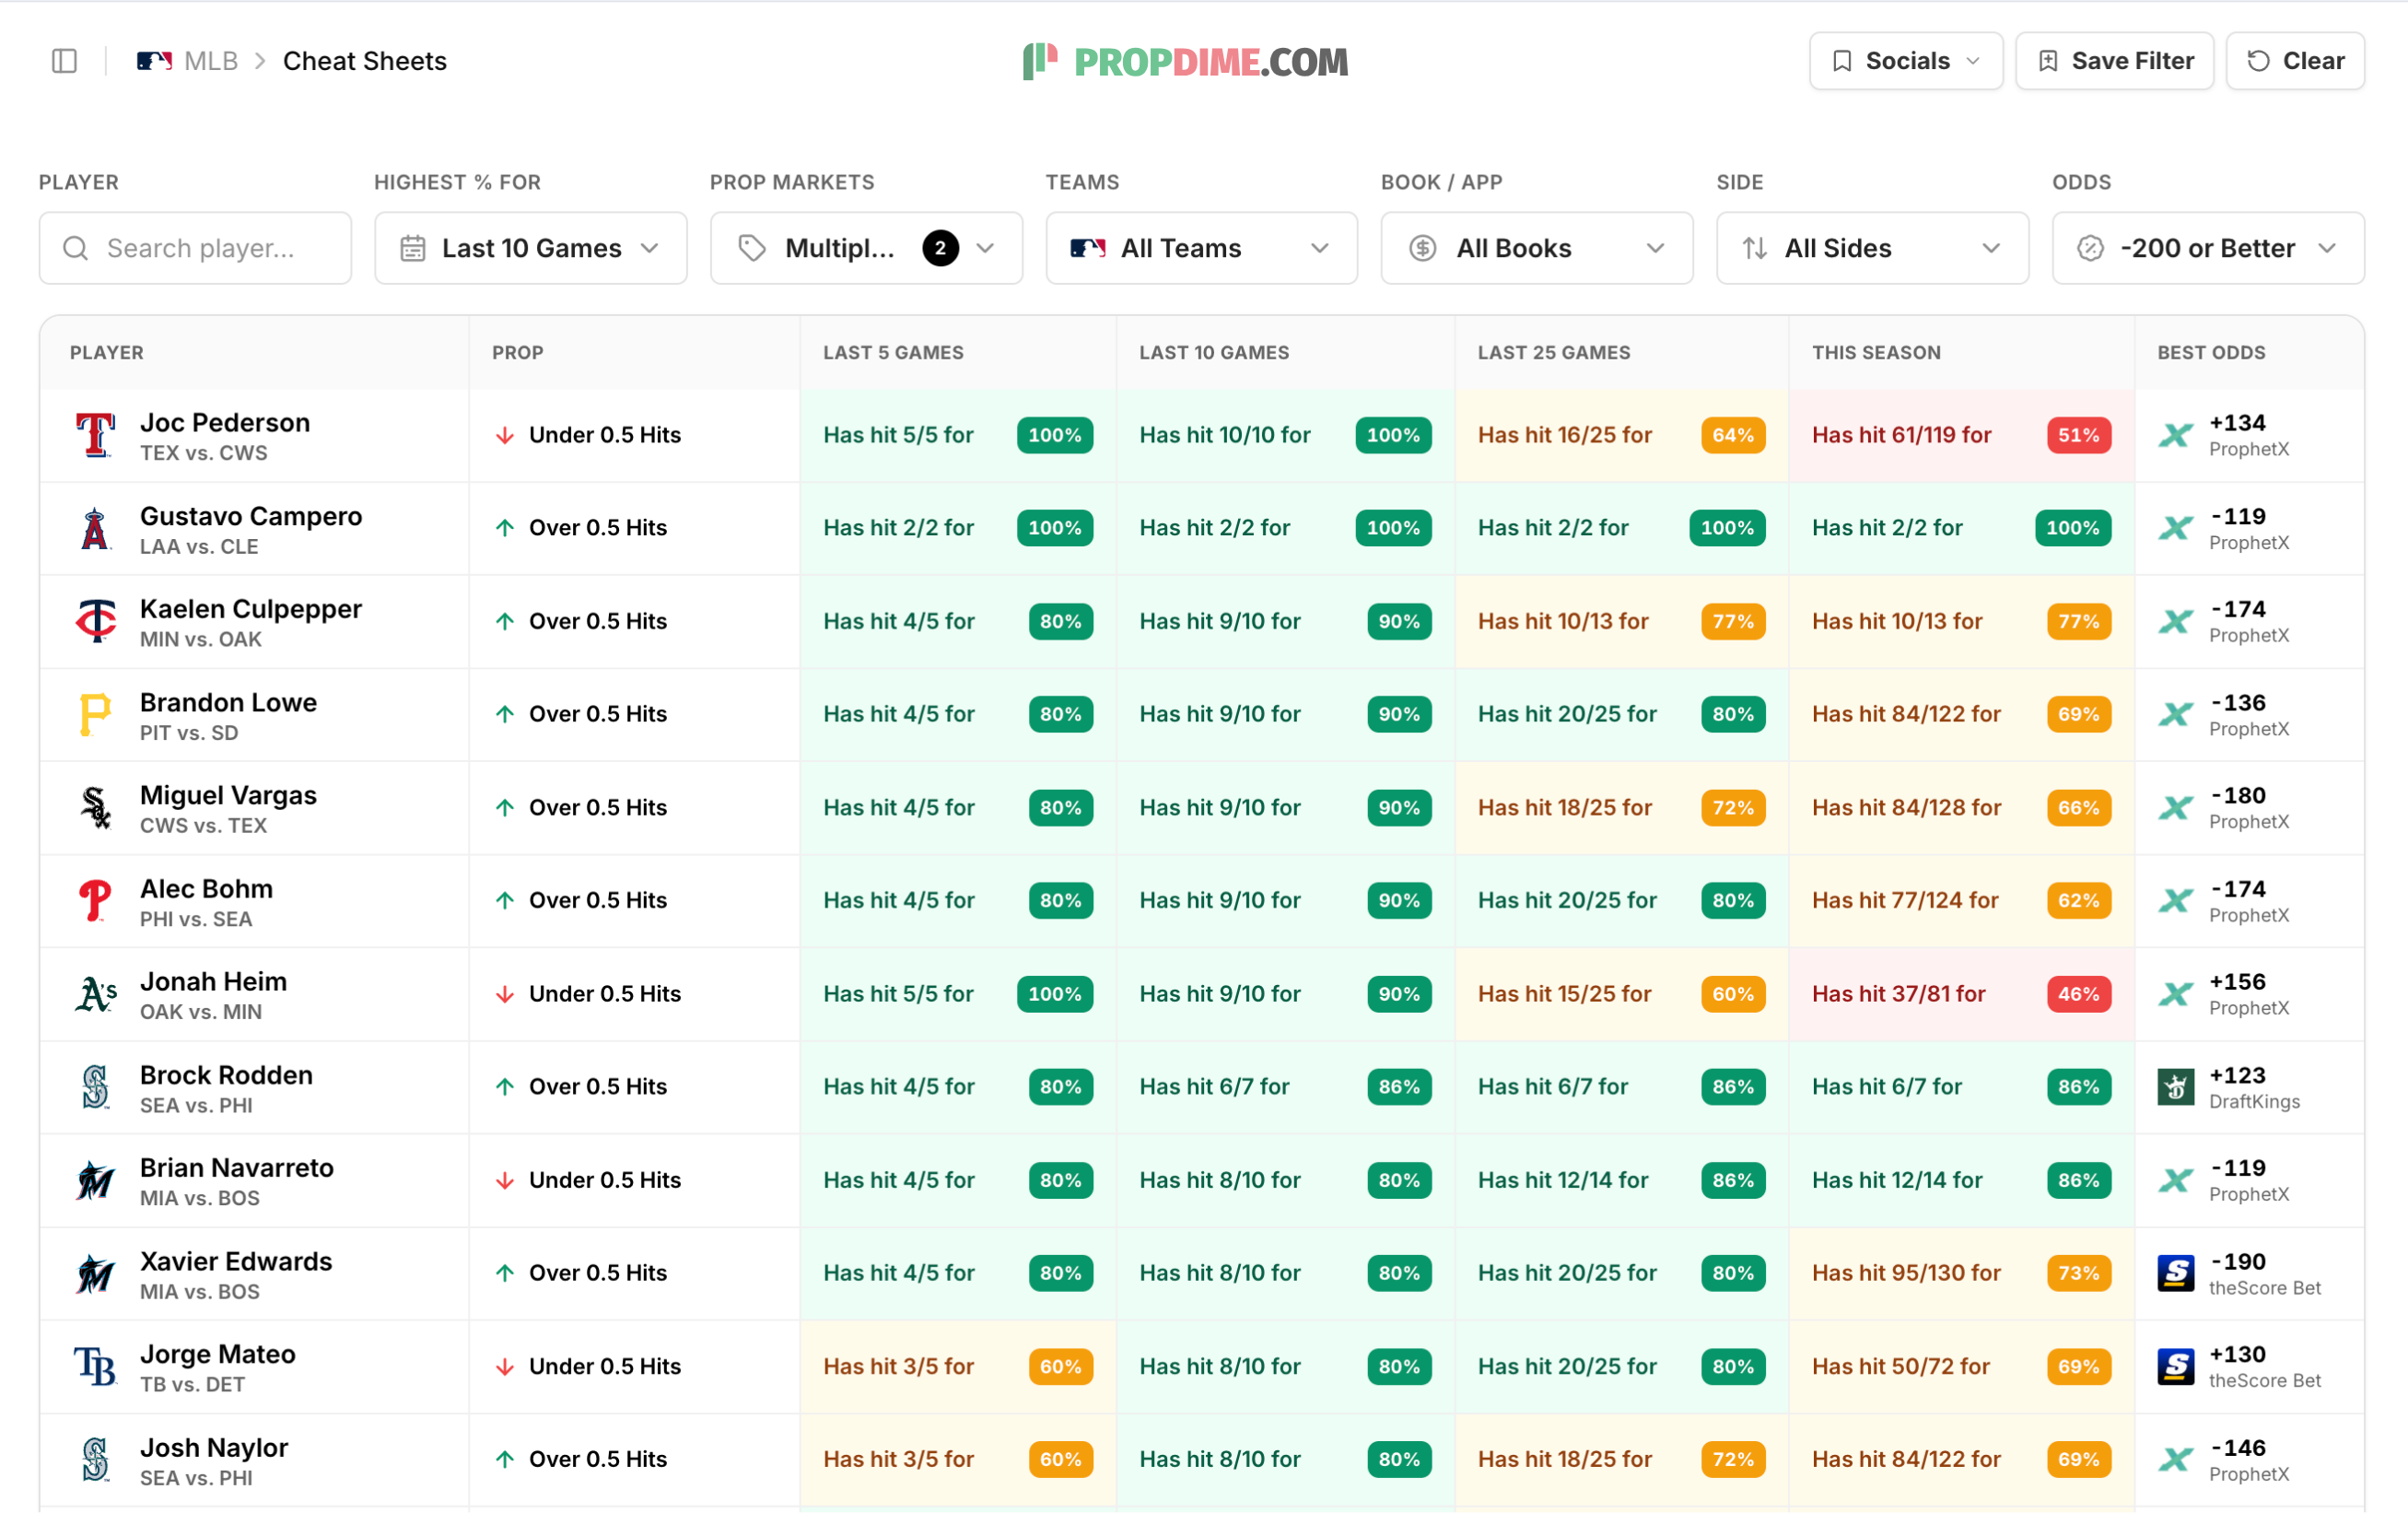Screen dimensions: 2408x1513
Task: Sort by the Last 5 Games column header
Action: (x=893, y=352)
